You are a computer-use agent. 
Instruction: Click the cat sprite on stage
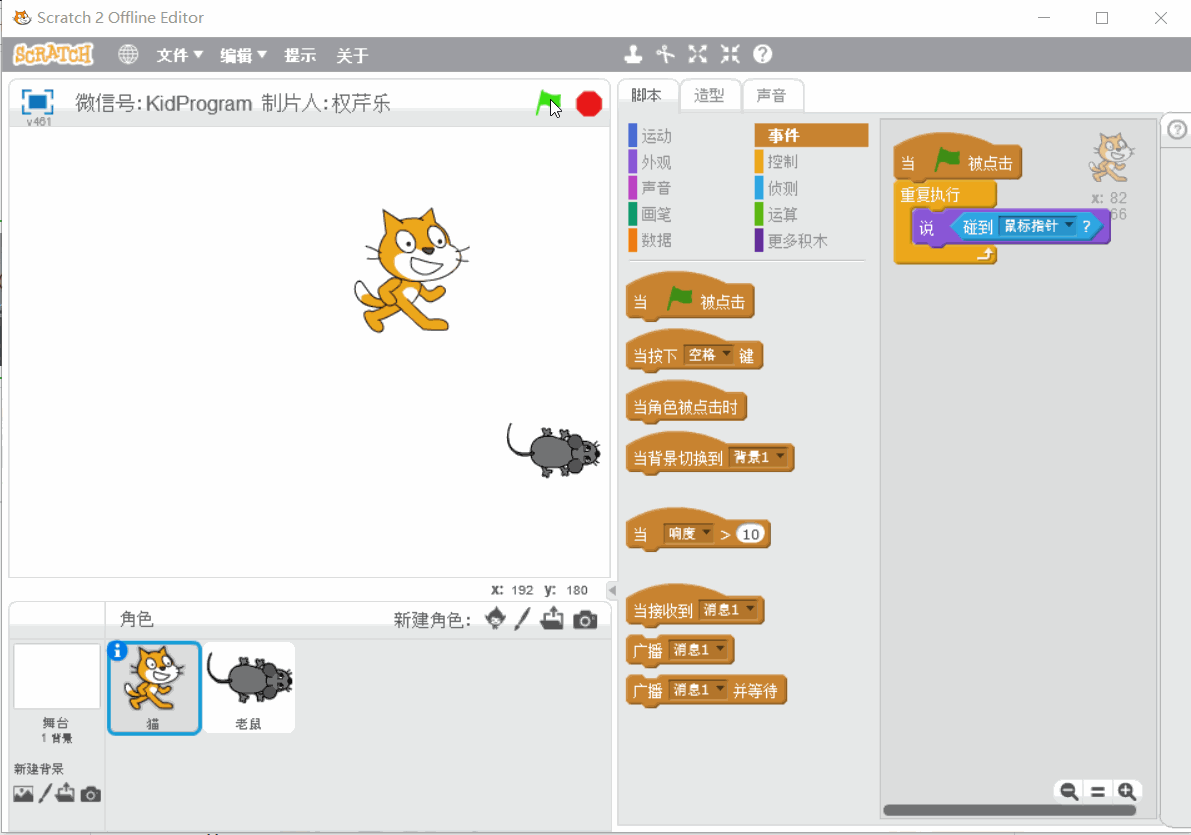click(411, 270)
